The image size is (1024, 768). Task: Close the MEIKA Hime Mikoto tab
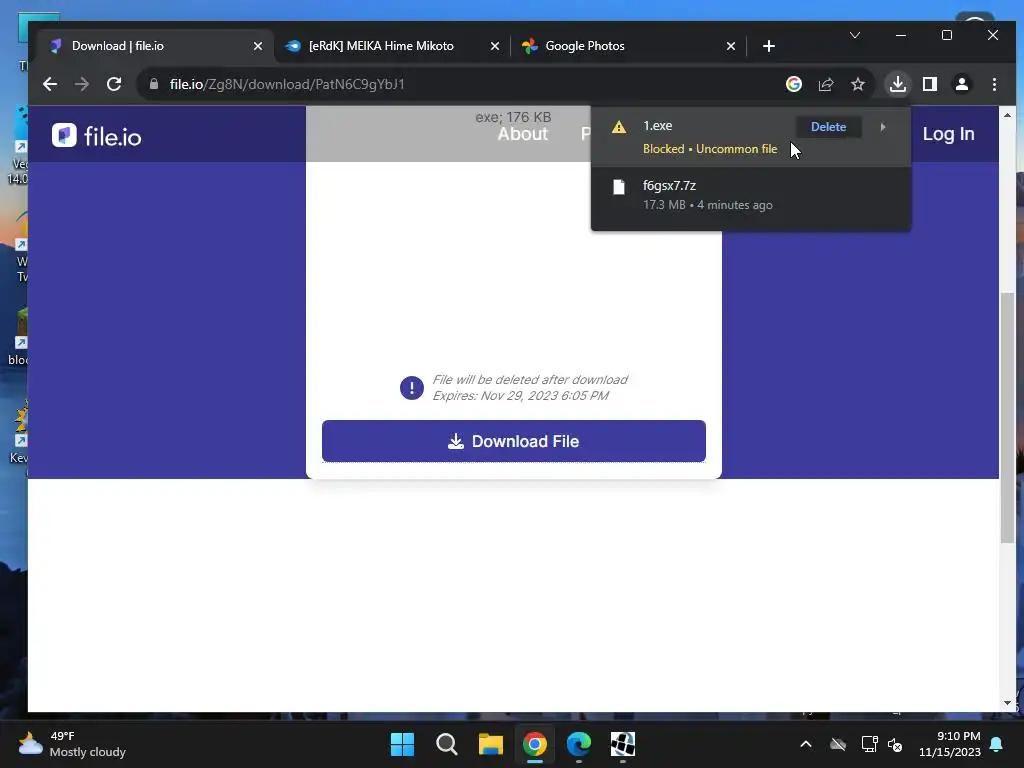494,46
